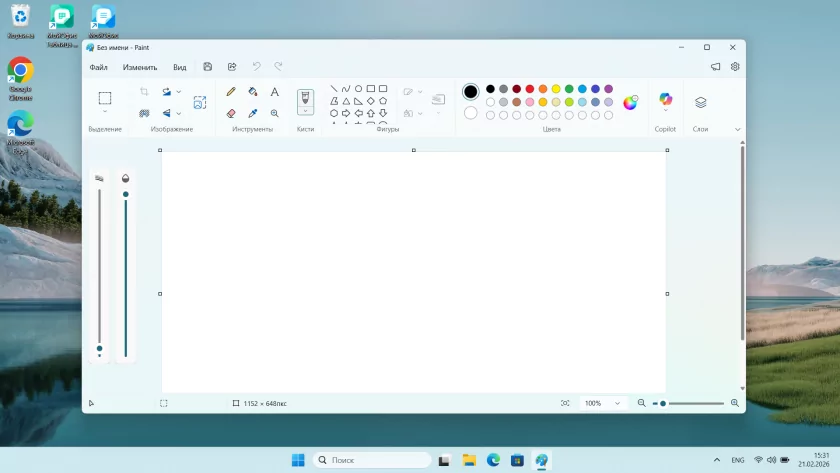Click the Save icon in the title bar
Screen dimensions: 840x473
(207, 67)
